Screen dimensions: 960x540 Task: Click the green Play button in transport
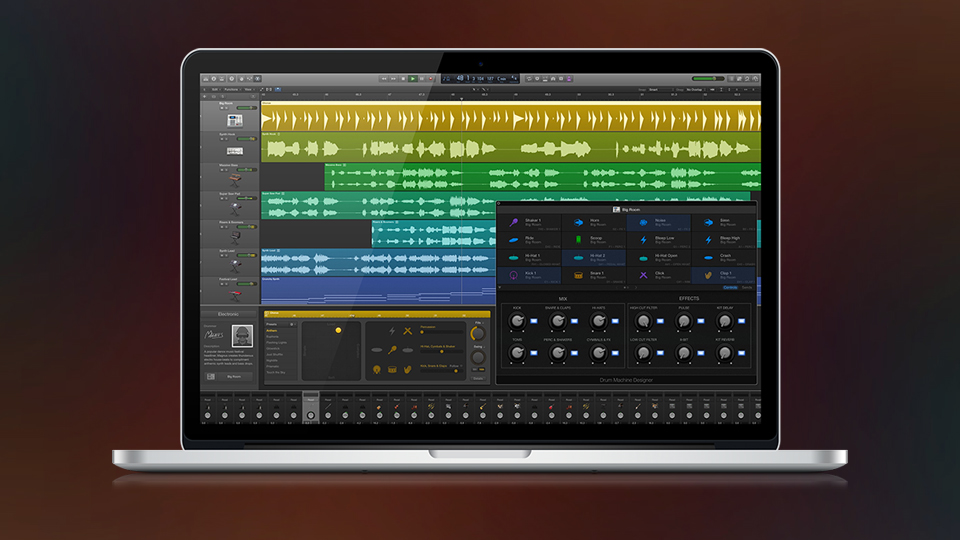[413, 79]
